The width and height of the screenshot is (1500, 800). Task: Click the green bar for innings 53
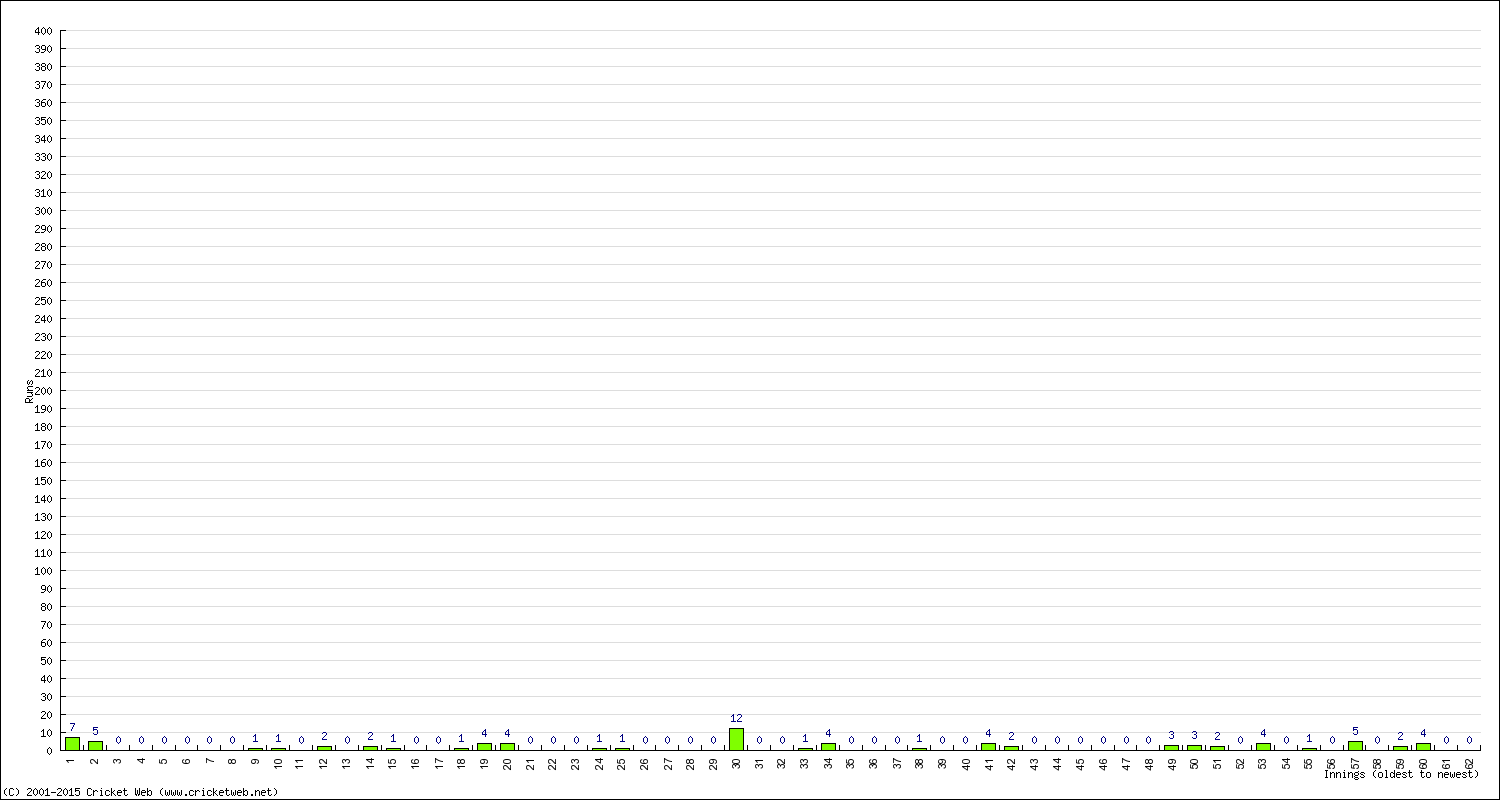point(1263,746)
